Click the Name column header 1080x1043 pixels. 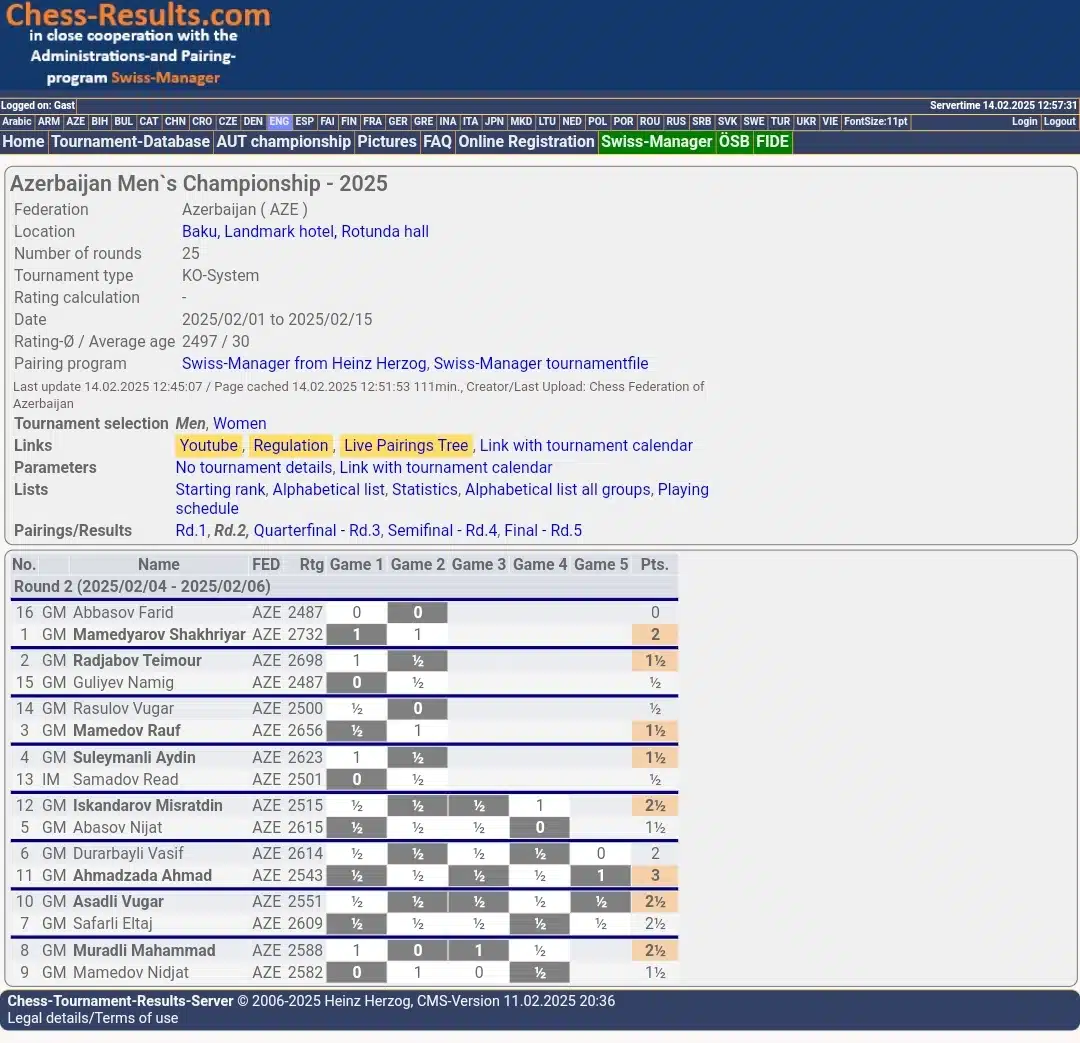coord(158,565)
